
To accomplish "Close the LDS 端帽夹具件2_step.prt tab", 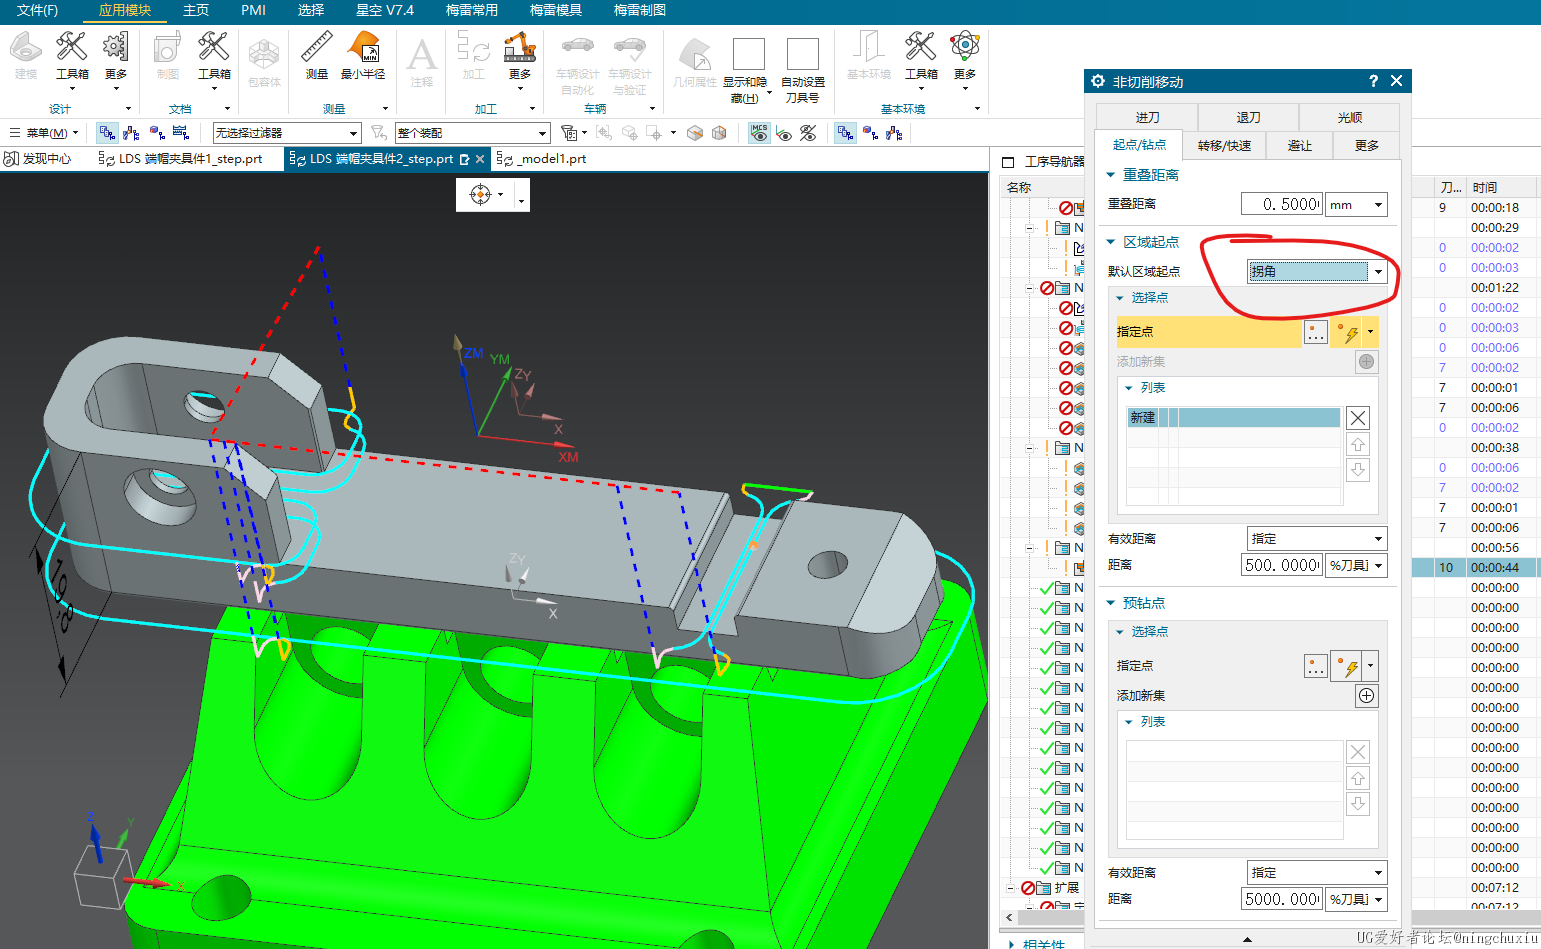I will tap(480, 159).
